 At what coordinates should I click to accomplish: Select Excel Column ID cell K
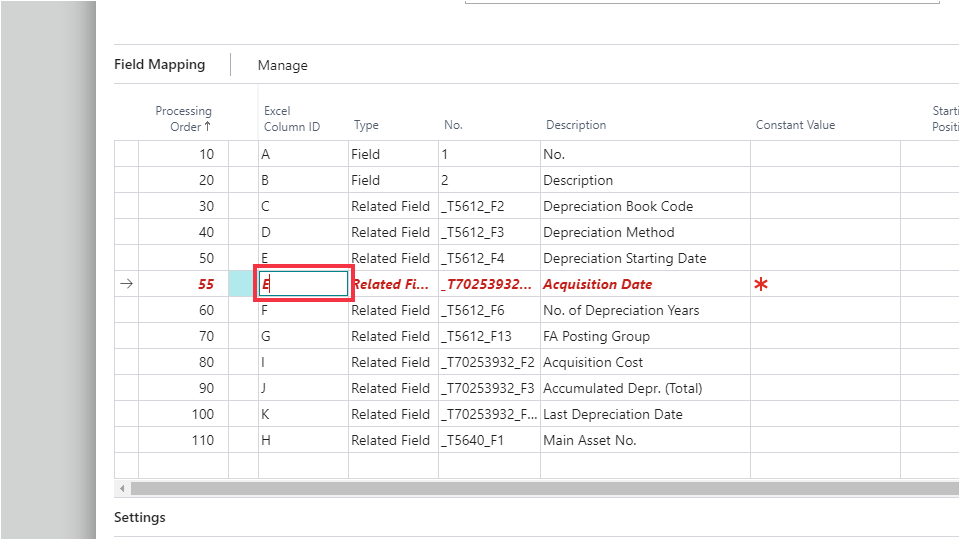(x=266, y=414)
